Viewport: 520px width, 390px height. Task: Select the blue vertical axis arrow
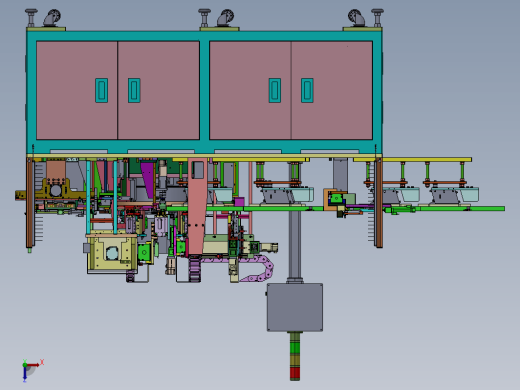click(25, 374)
